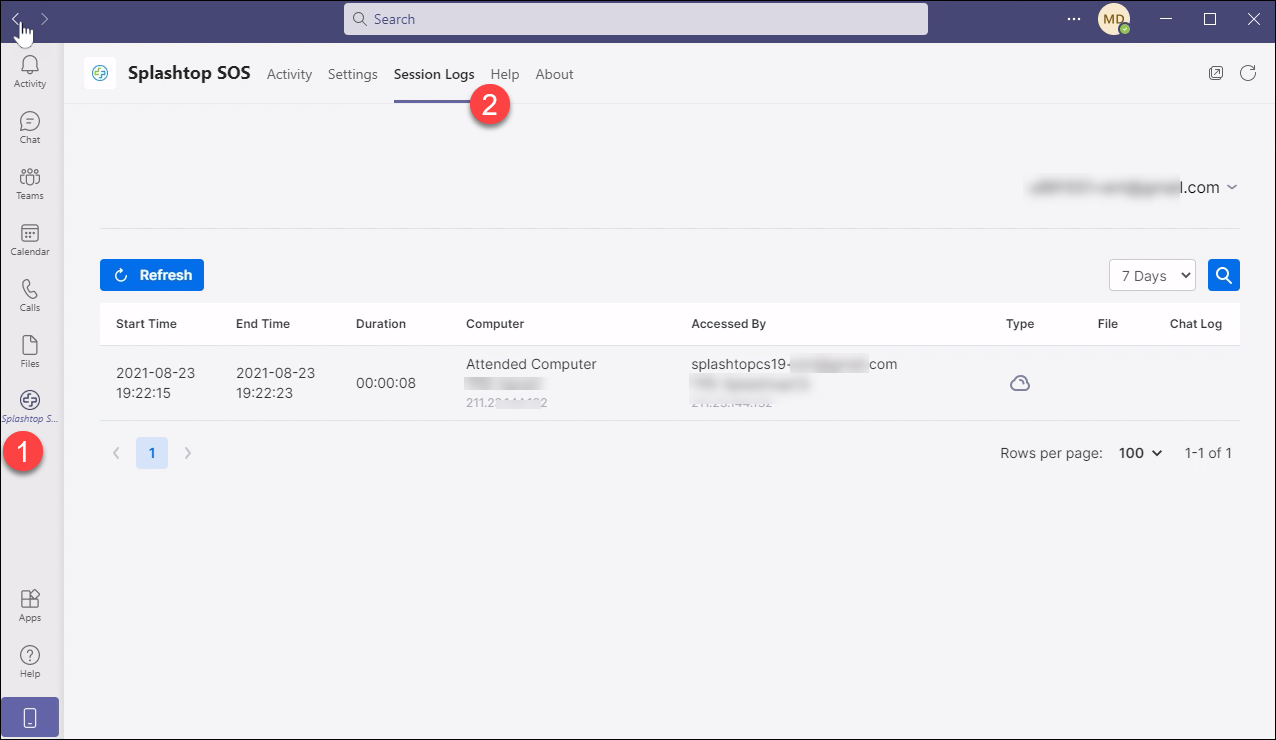Open the Activity bell icon in sidebar
This screenshot has height=740, width=1276.
[x=30, y=71]
